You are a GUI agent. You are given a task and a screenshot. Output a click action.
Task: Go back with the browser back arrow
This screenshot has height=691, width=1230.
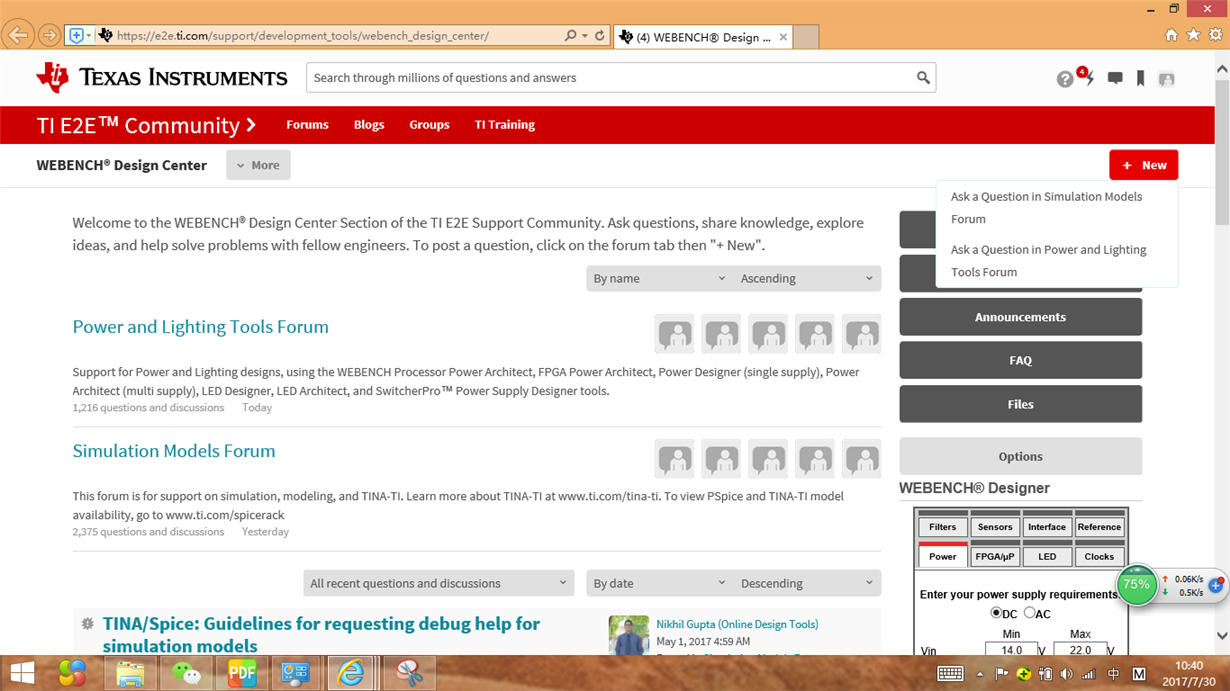[18, 35]
